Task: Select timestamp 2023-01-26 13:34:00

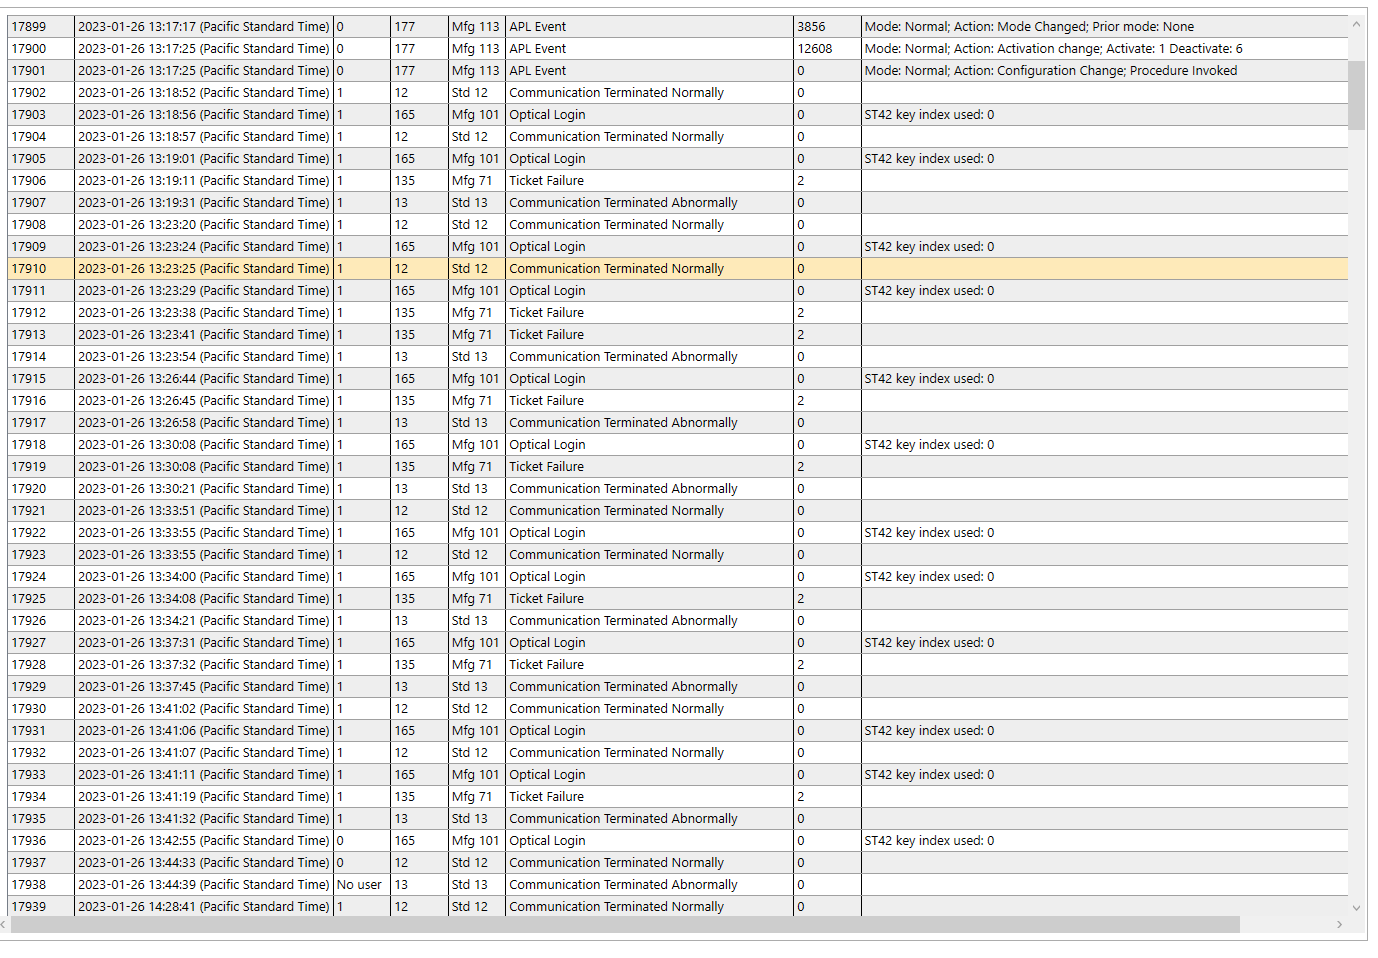Action: [x=204, y=577]
